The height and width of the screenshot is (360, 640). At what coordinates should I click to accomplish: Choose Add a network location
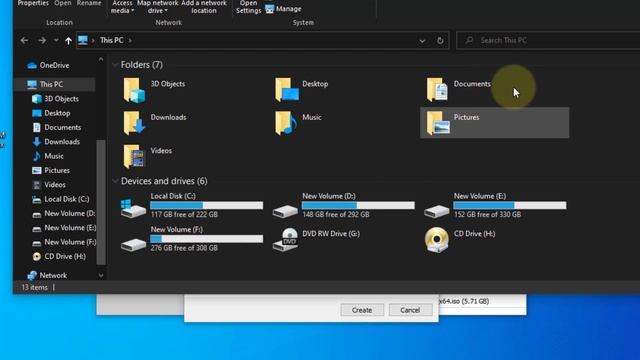click(x=204, y=7)
